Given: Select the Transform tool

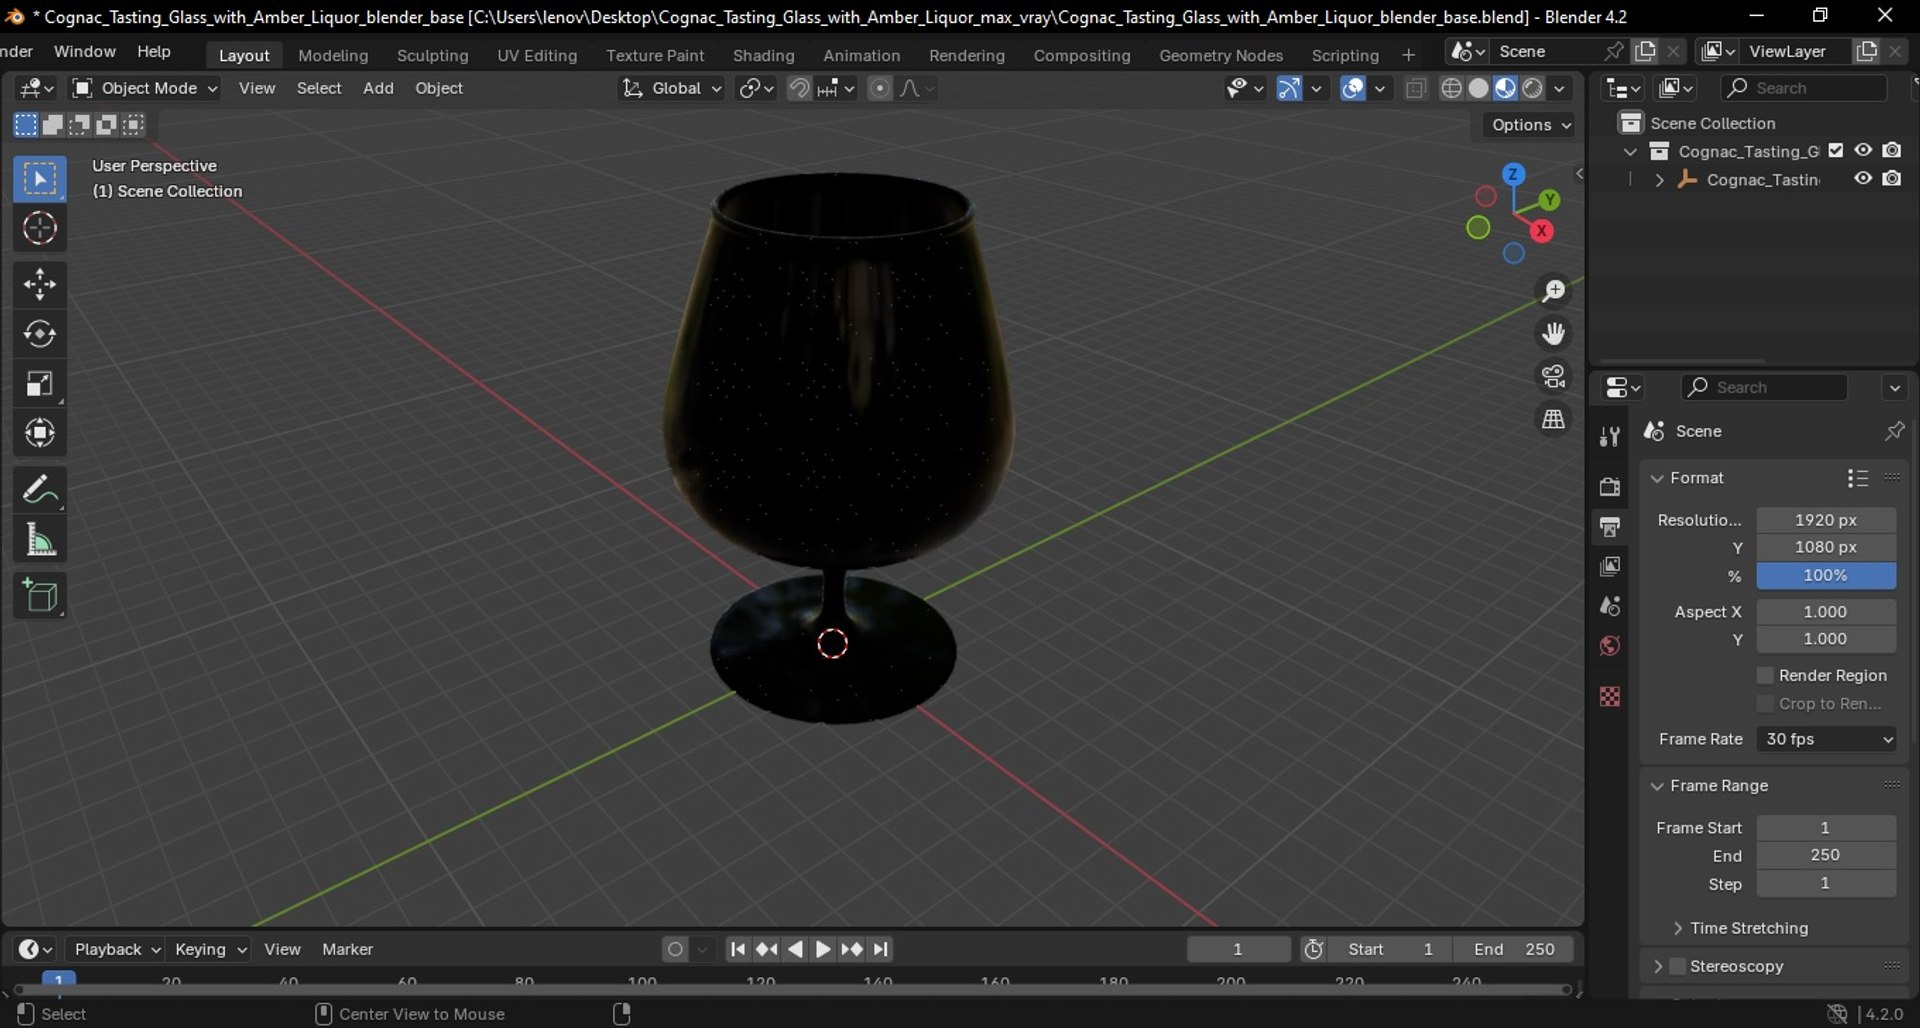Looking at the screenshot, I should (40, 433).
